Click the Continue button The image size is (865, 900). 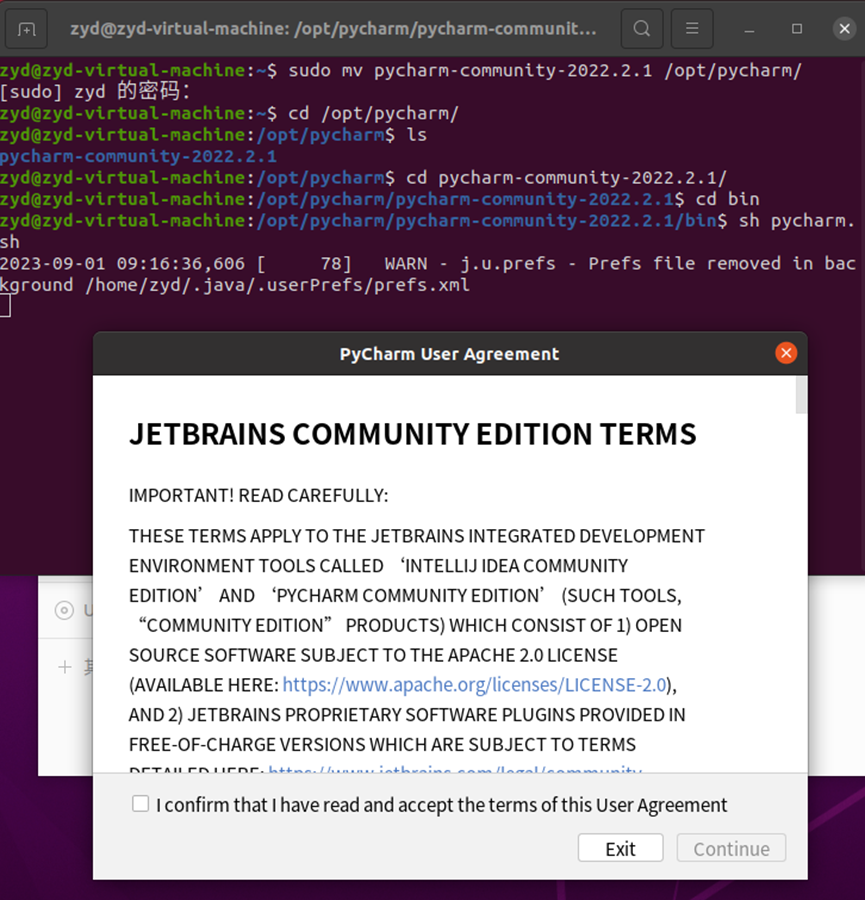[x=730, y=847]
